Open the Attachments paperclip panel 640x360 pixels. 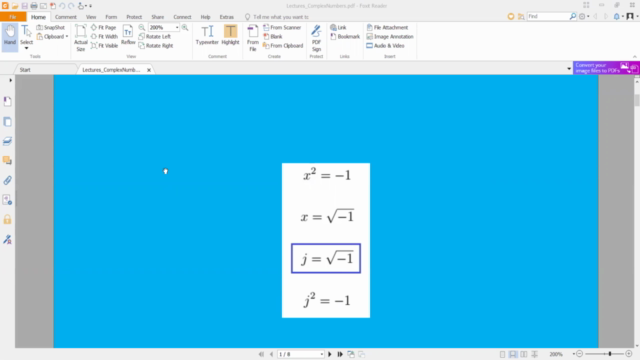point(7,180)
